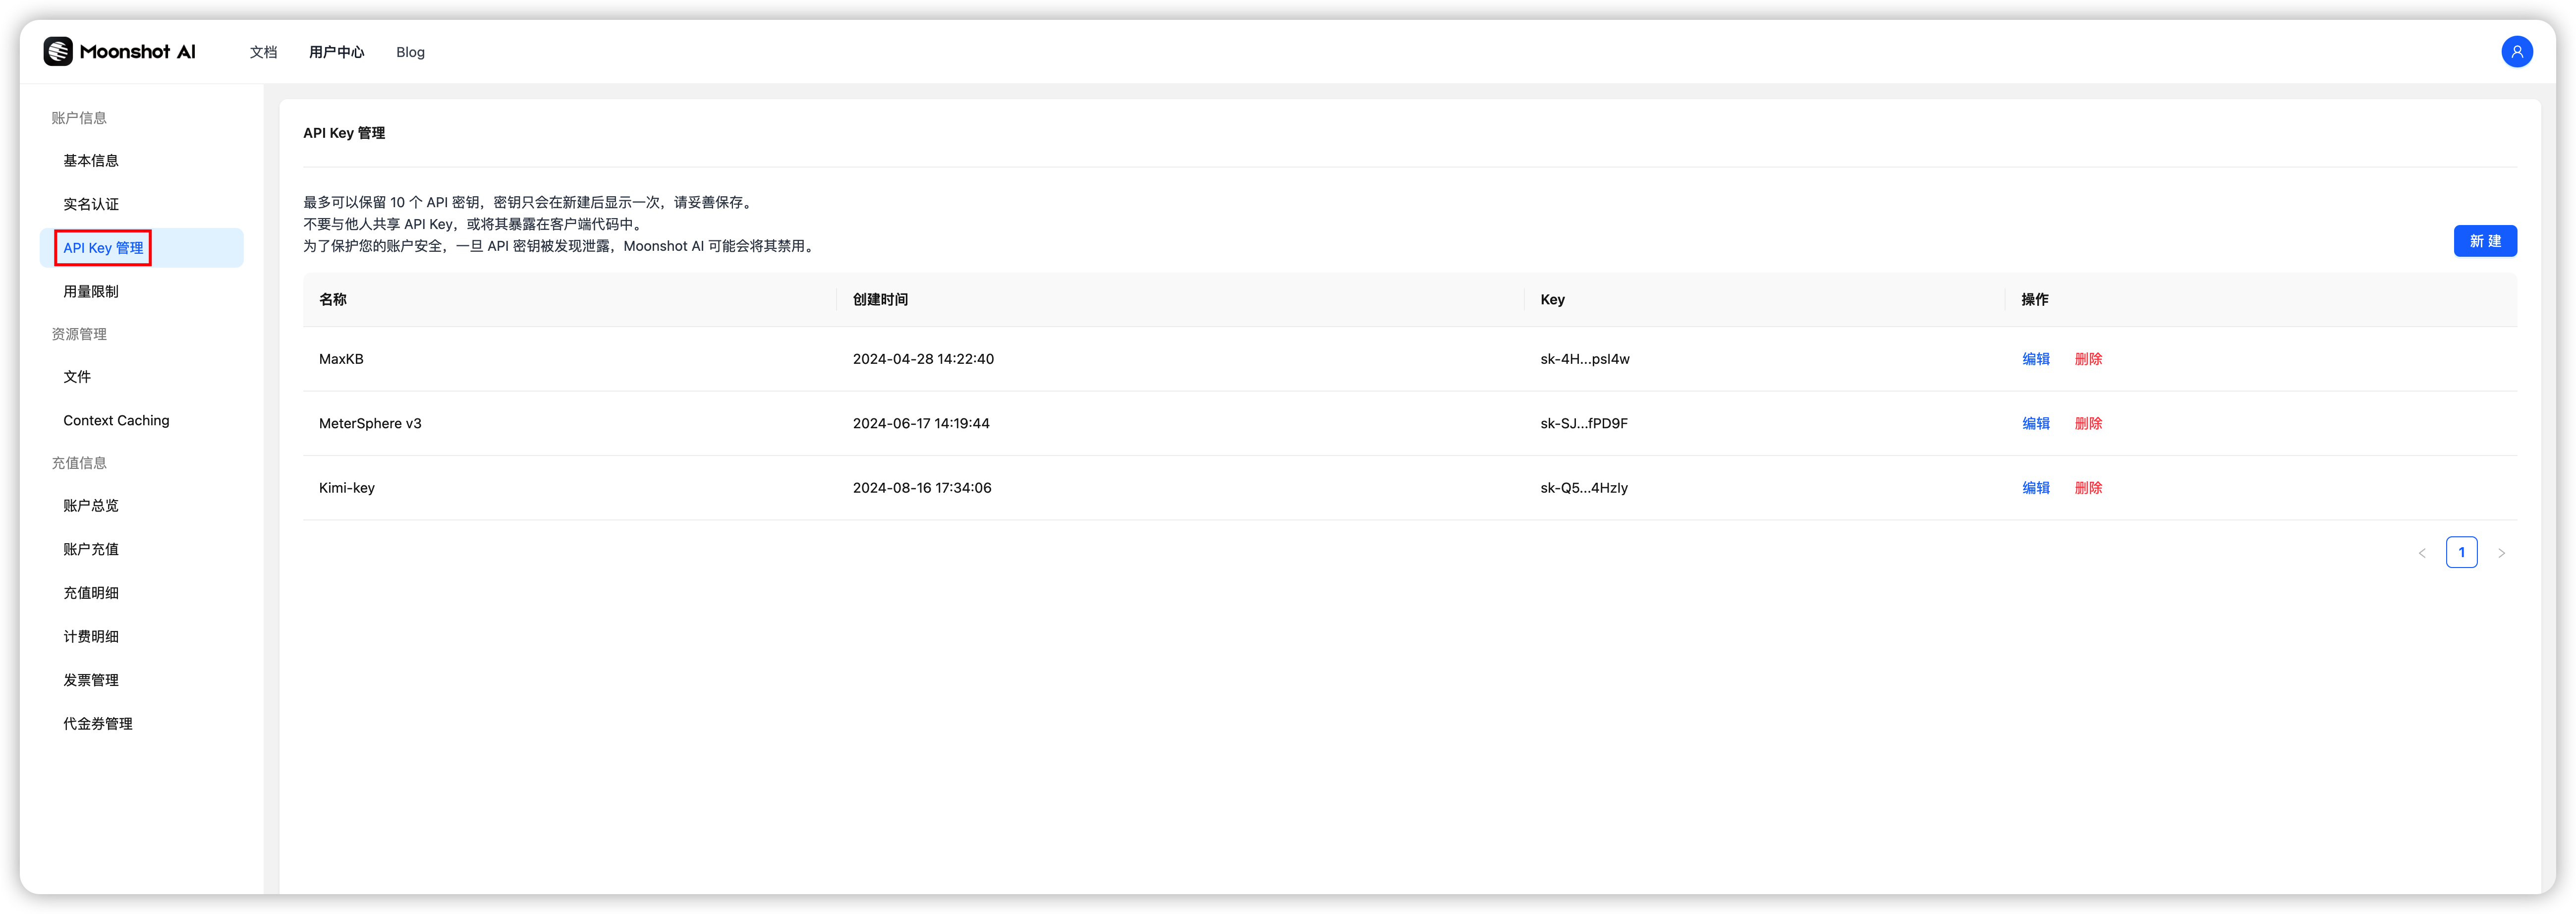
Task: Select page 1 in pagination
Action: (x=2461, y=552)
